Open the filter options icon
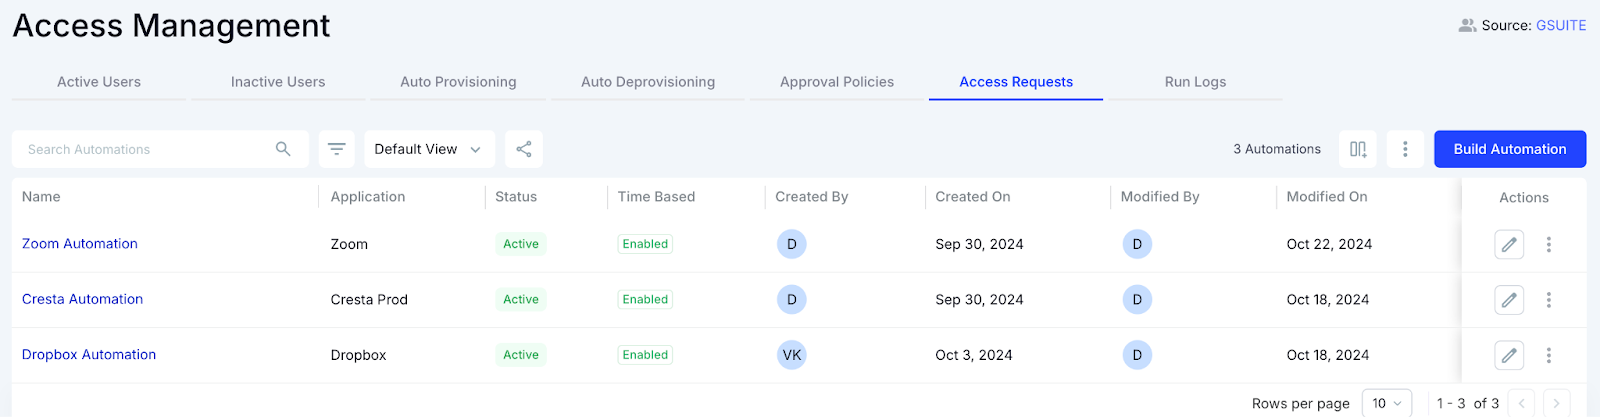 coord(337,149)
